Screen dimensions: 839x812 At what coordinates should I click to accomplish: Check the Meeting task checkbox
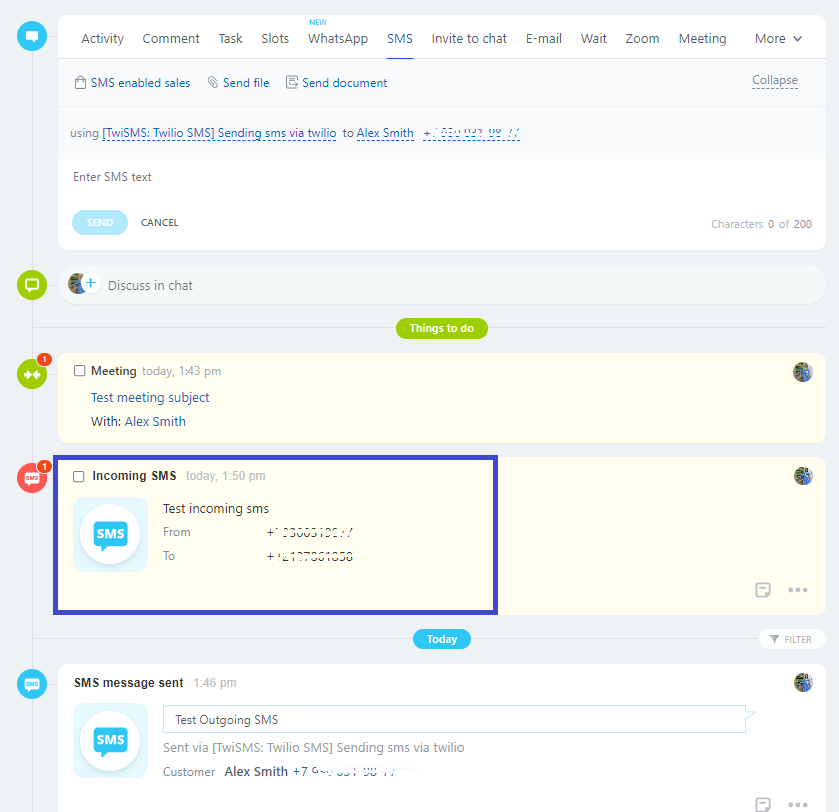pos(80,371)
